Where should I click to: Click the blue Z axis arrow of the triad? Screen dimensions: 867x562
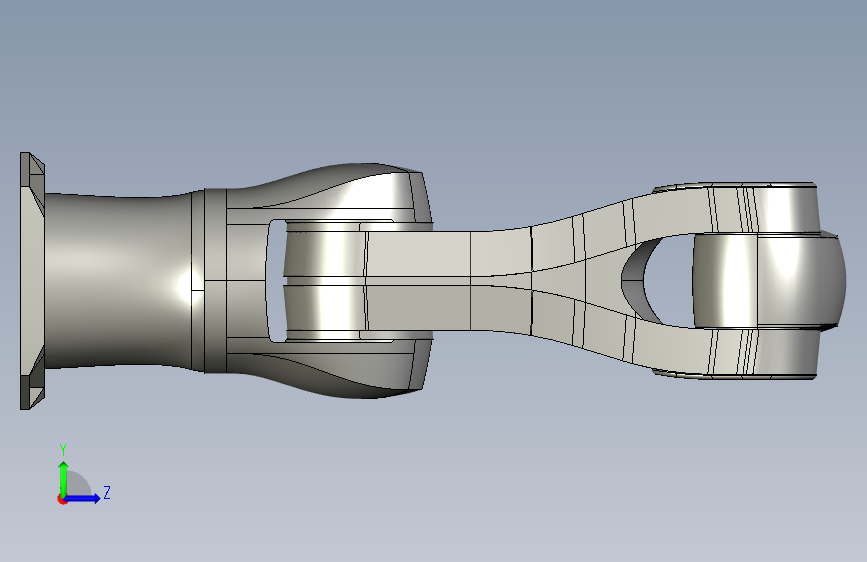point(83,498)
